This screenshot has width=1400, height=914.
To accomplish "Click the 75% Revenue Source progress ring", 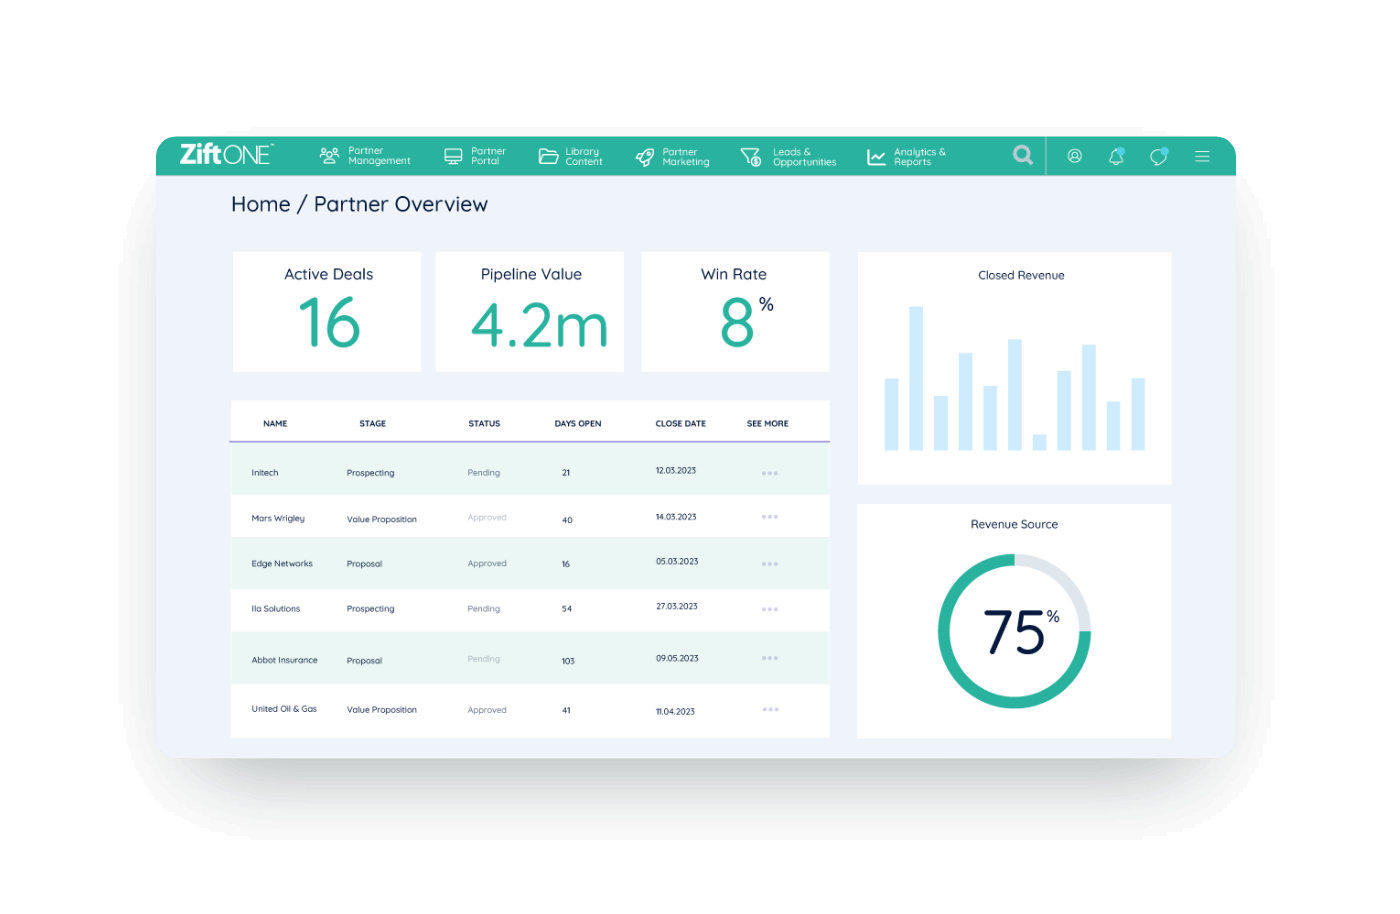I will click(1014, 632).
